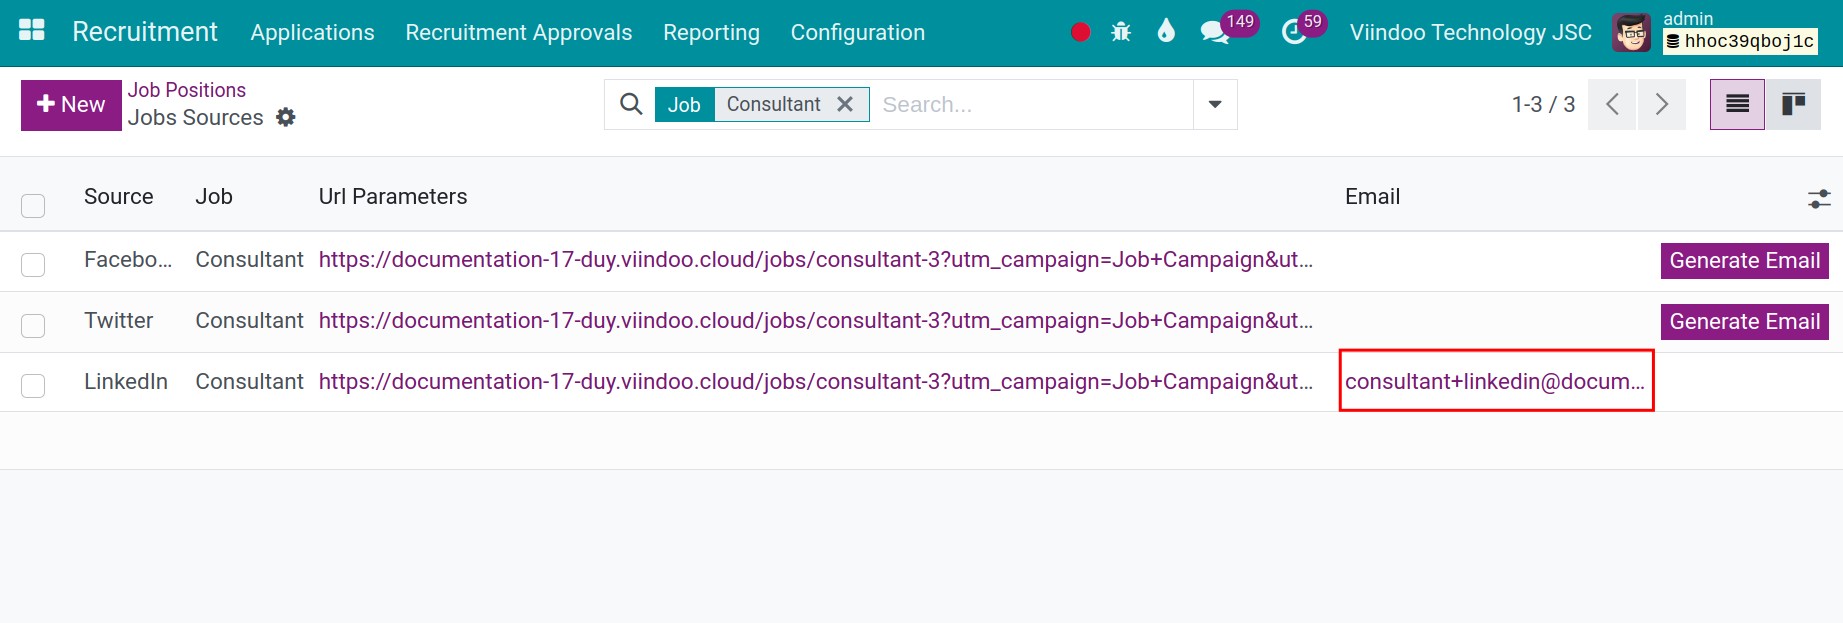Click the water drop icon in the top bar

1166,31
